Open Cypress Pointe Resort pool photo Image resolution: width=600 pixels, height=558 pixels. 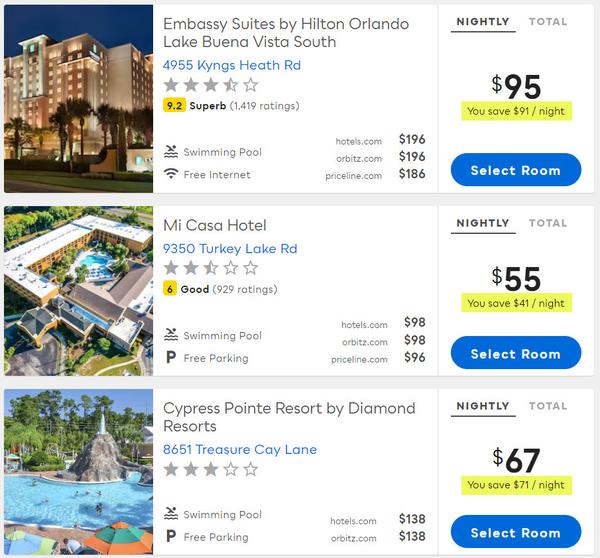[78, 472]
